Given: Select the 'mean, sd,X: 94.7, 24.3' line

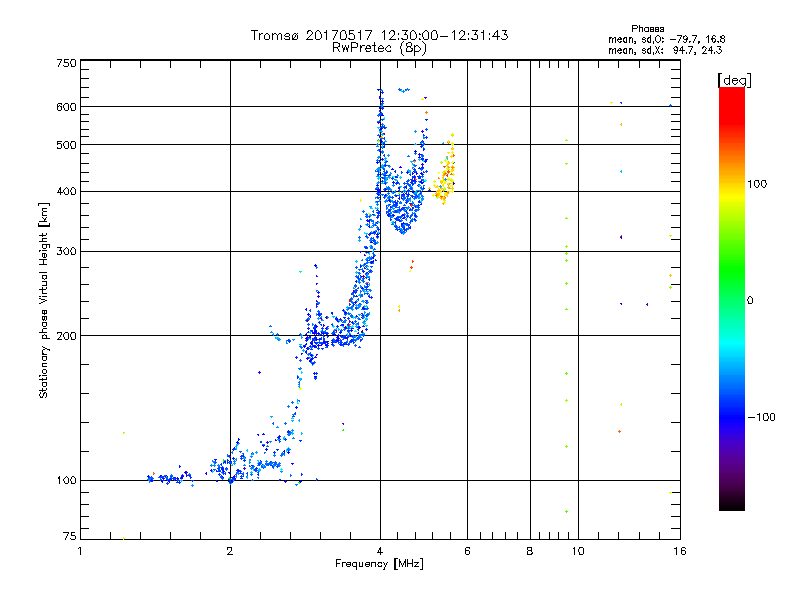Looking at the screenshot, I should pyautogui.click(x=665, y=50).
